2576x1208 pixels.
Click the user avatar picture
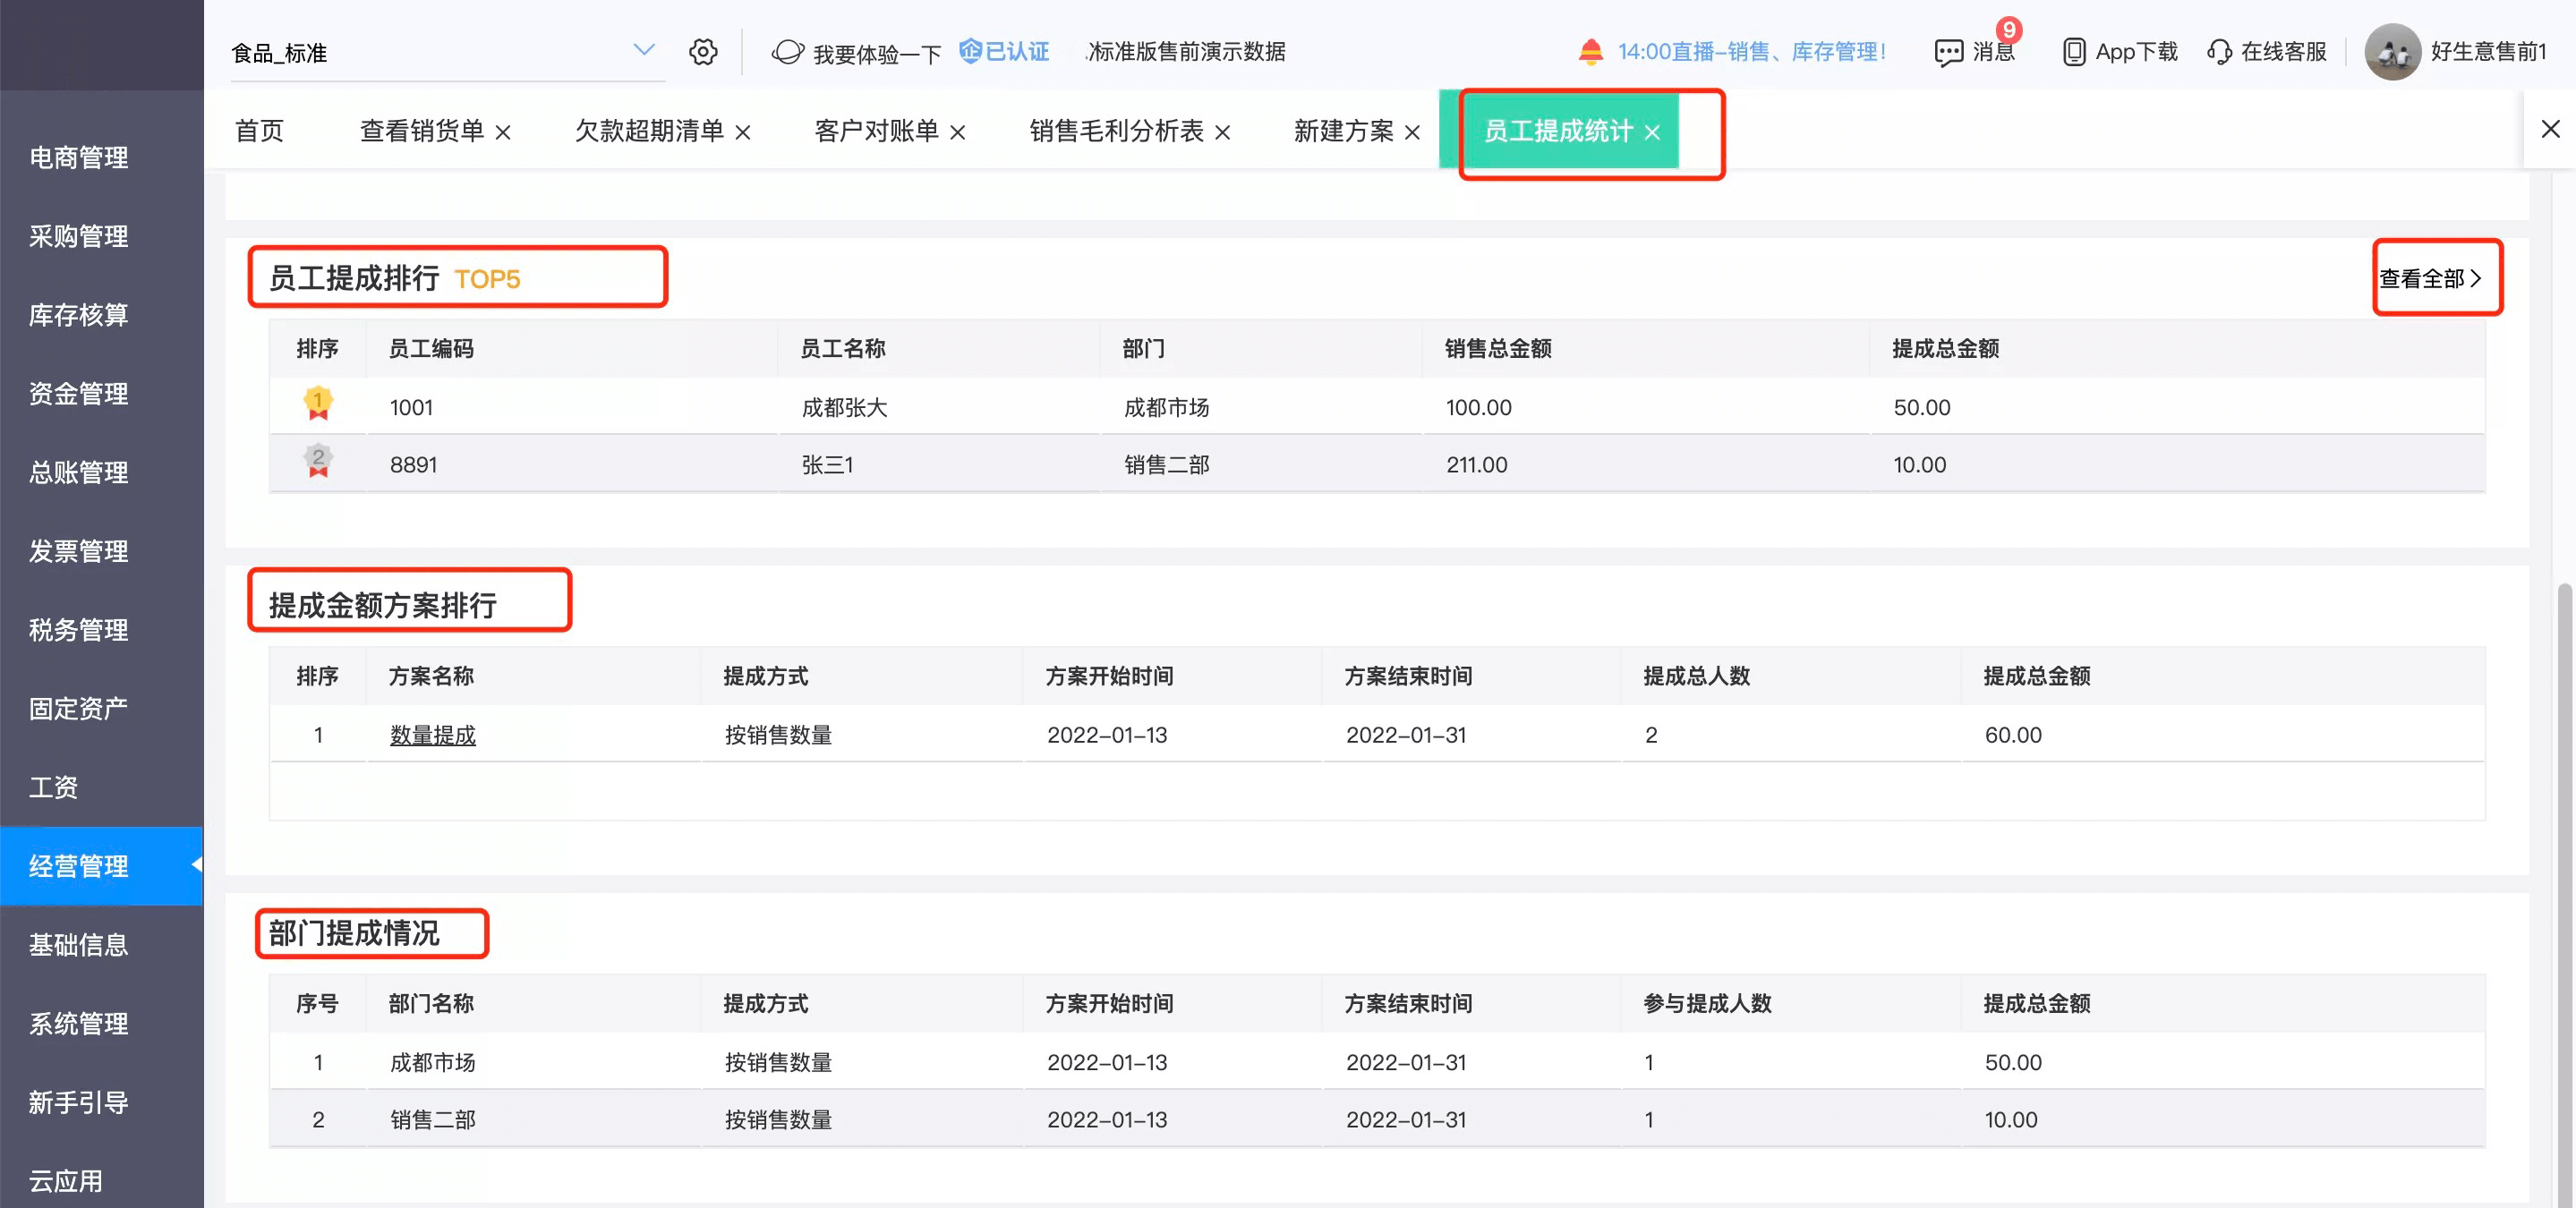click(2392, 52)
